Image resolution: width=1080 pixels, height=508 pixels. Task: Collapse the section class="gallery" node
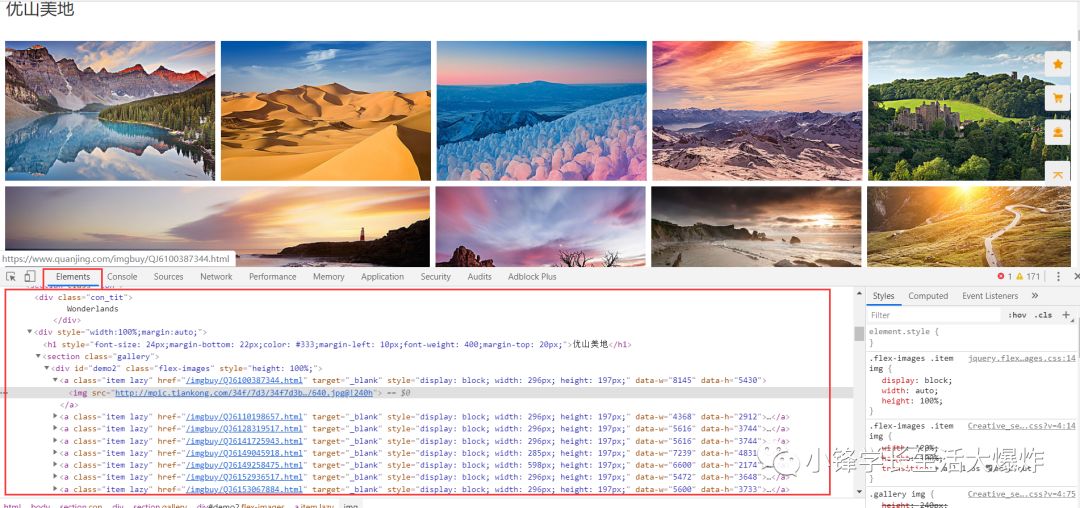pyautogui.click(x=39, y=357)
